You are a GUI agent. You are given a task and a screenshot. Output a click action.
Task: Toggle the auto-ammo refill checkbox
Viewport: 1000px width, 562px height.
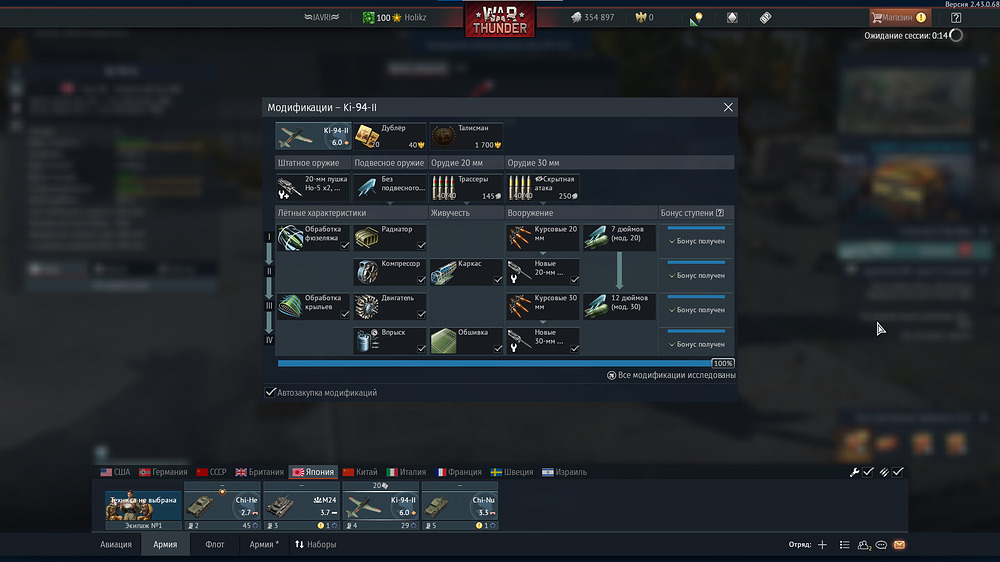898,472
